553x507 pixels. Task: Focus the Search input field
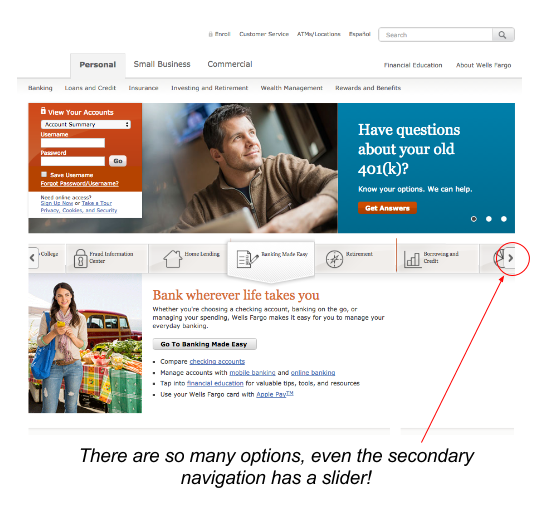pyautogui.click(x=436, y=35)
